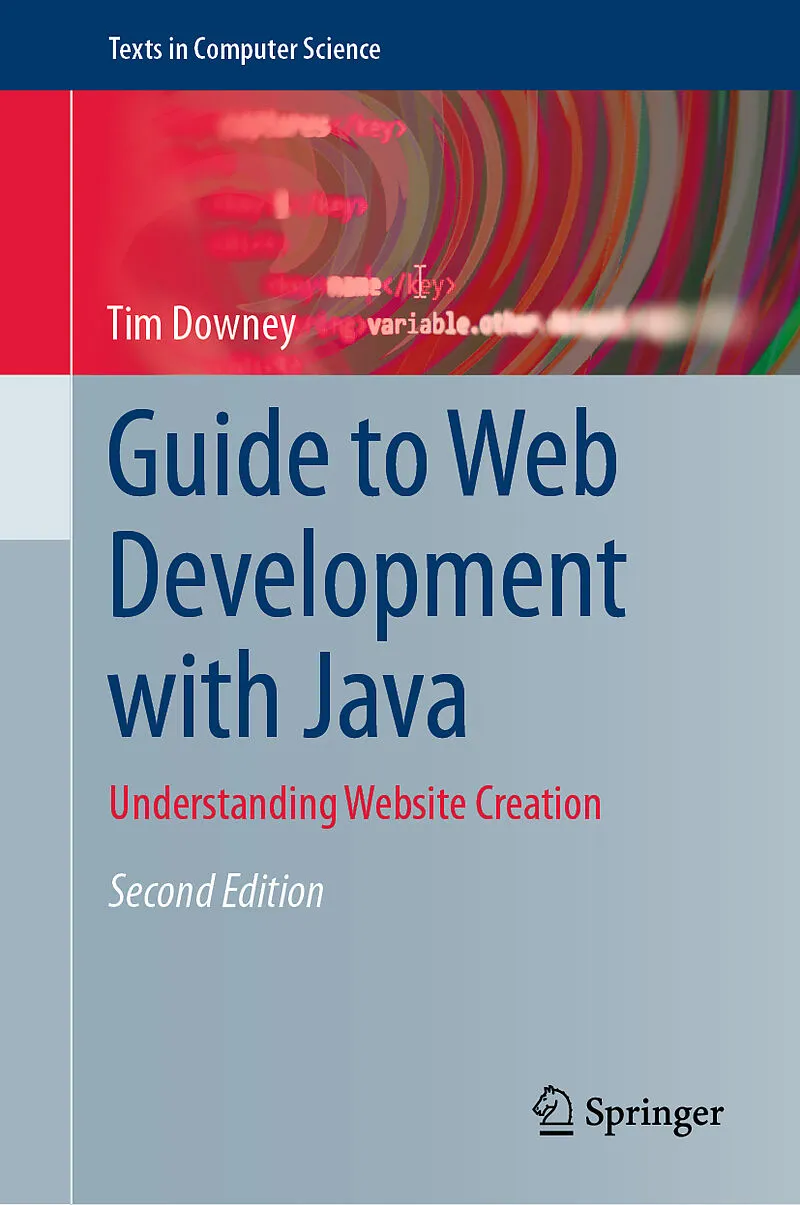The image size is (800, 1205).
Task: Click the word "Understanding" in the subtitle
Action: point(222,804)
